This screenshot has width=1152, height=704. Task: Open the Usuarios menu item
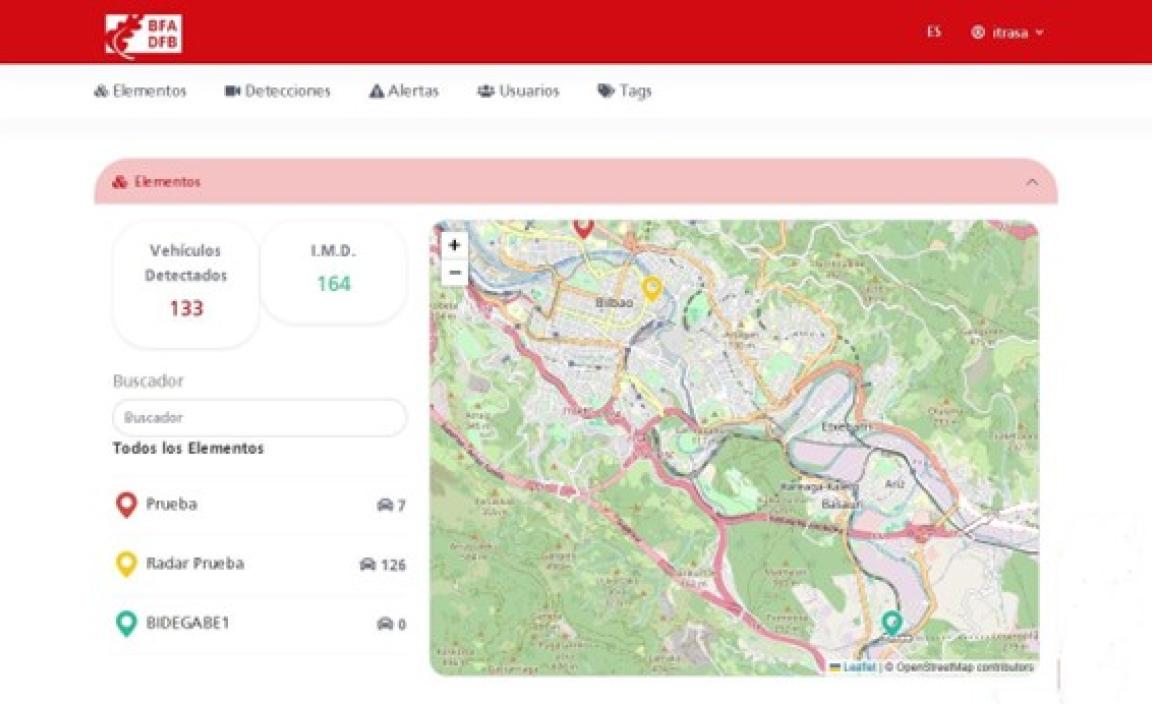pyautogui.click(x=519, y=91)
